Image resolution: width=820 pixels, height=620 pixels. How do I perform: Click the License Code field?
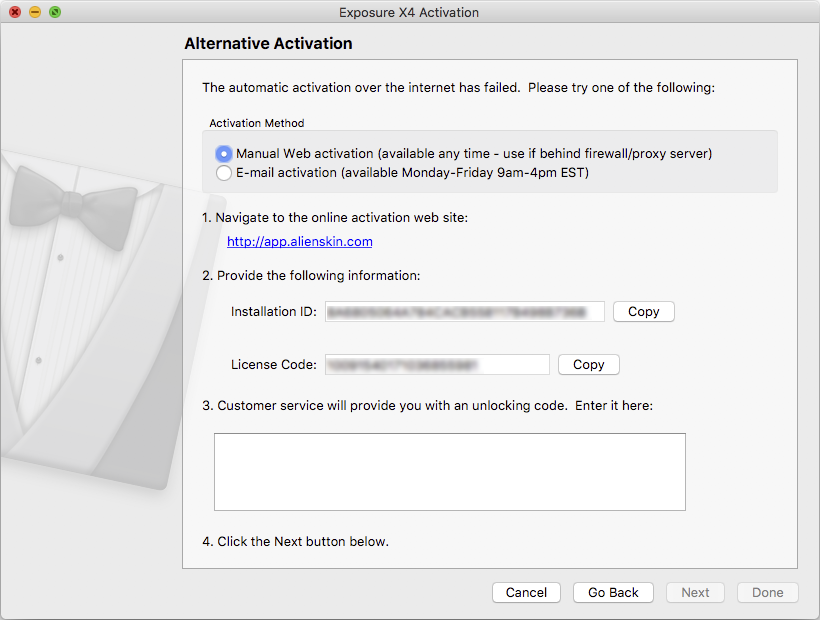pyautogui.click(x=437, y=364)
